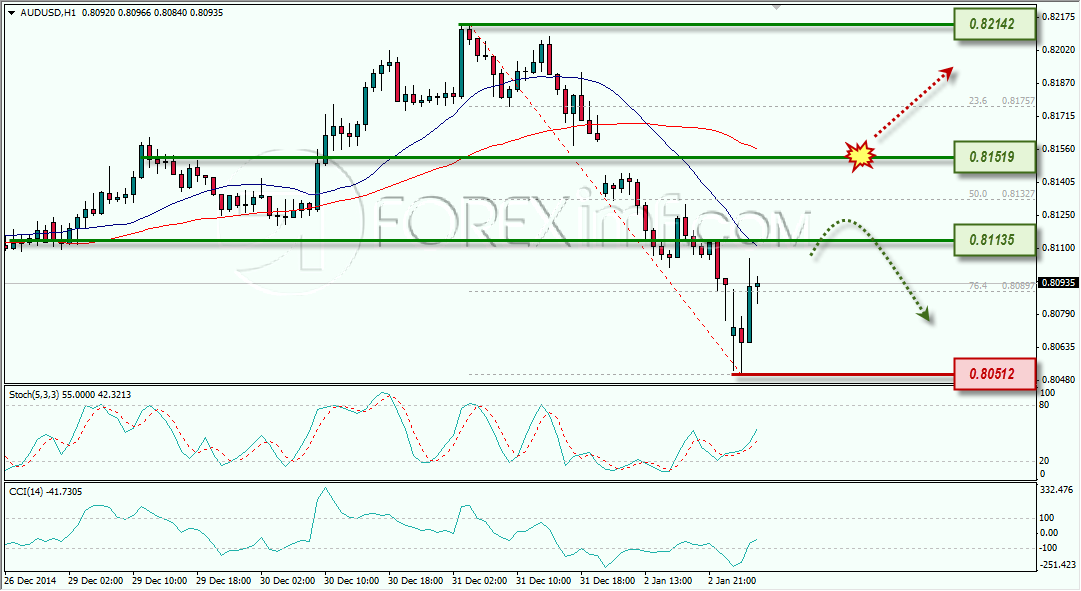
Task: Click the AUDUSD,H1 symbol title text
Action: (48, 12)
